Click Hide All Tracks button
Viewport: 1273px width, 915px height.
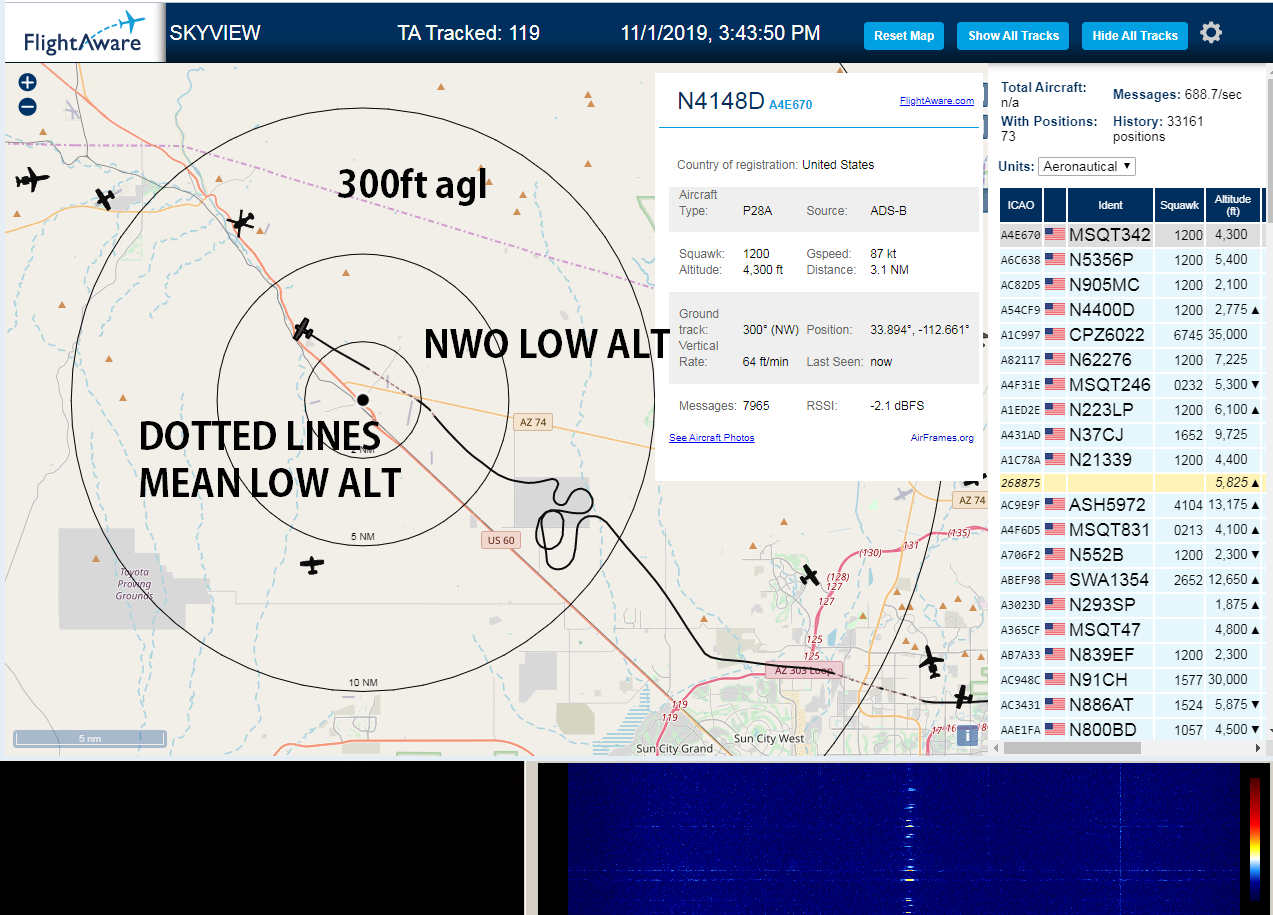tap(1135, 36)
